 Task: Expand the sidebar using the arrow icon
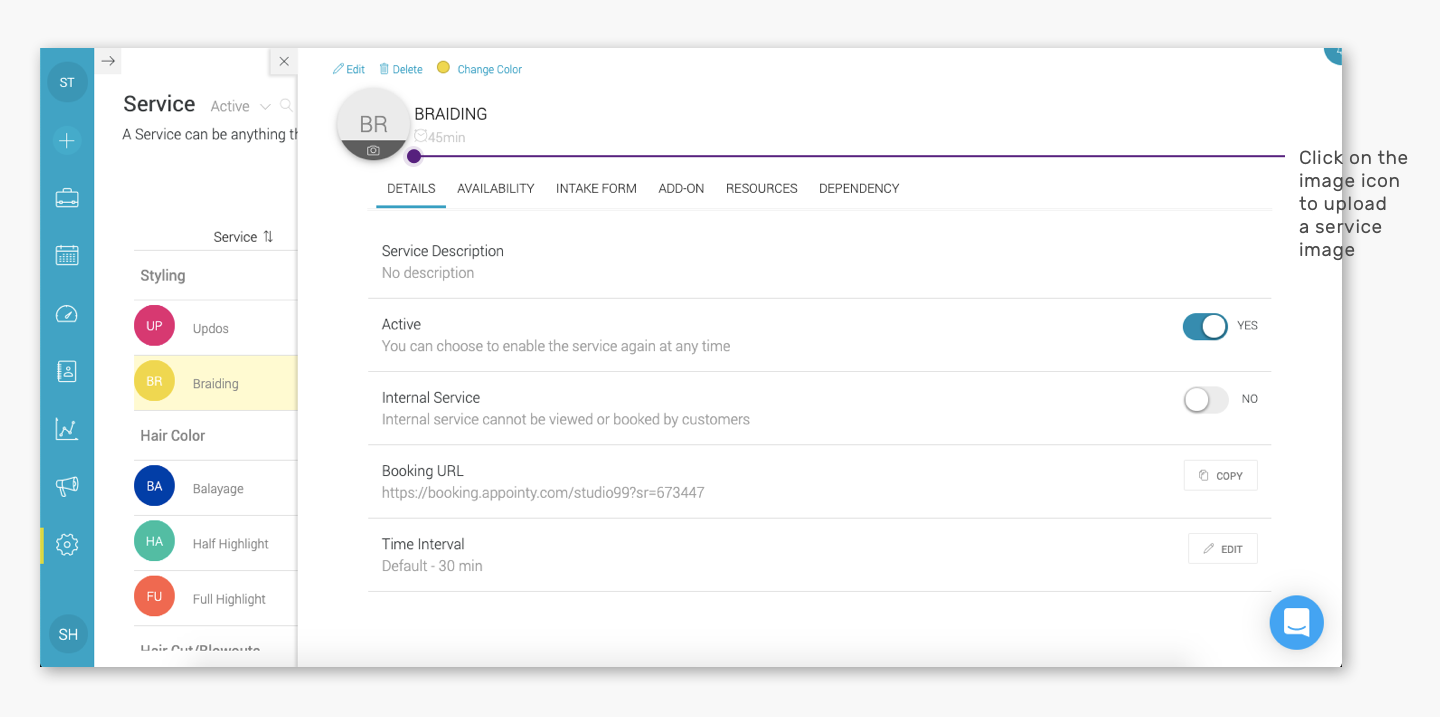point(108,61)
